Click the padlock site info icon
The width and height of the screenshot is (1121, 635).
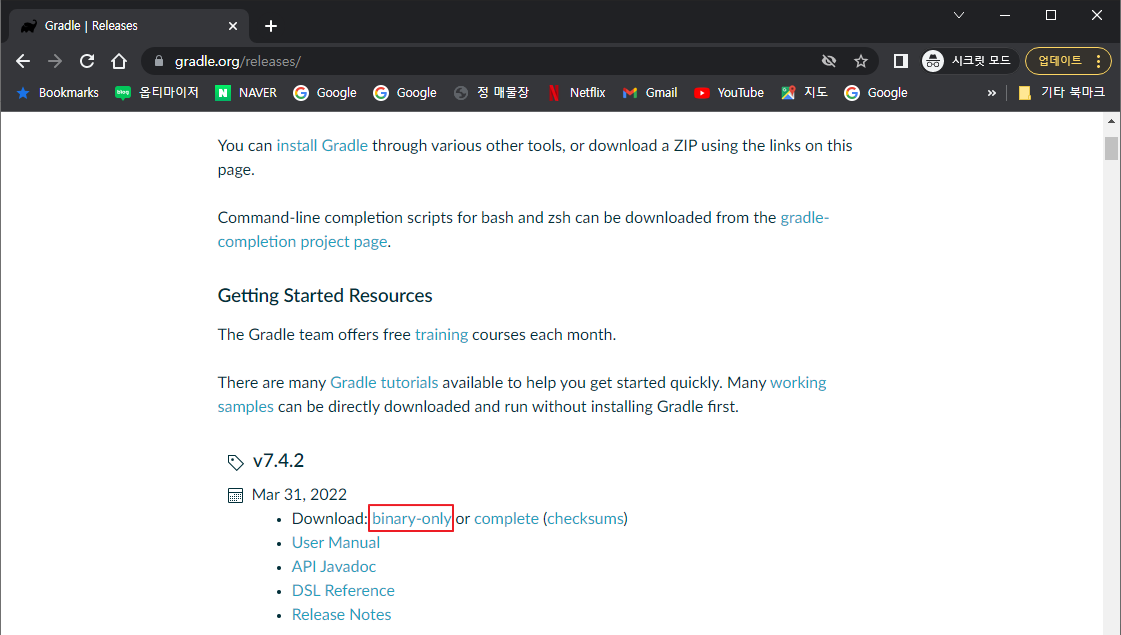(159, 61)
